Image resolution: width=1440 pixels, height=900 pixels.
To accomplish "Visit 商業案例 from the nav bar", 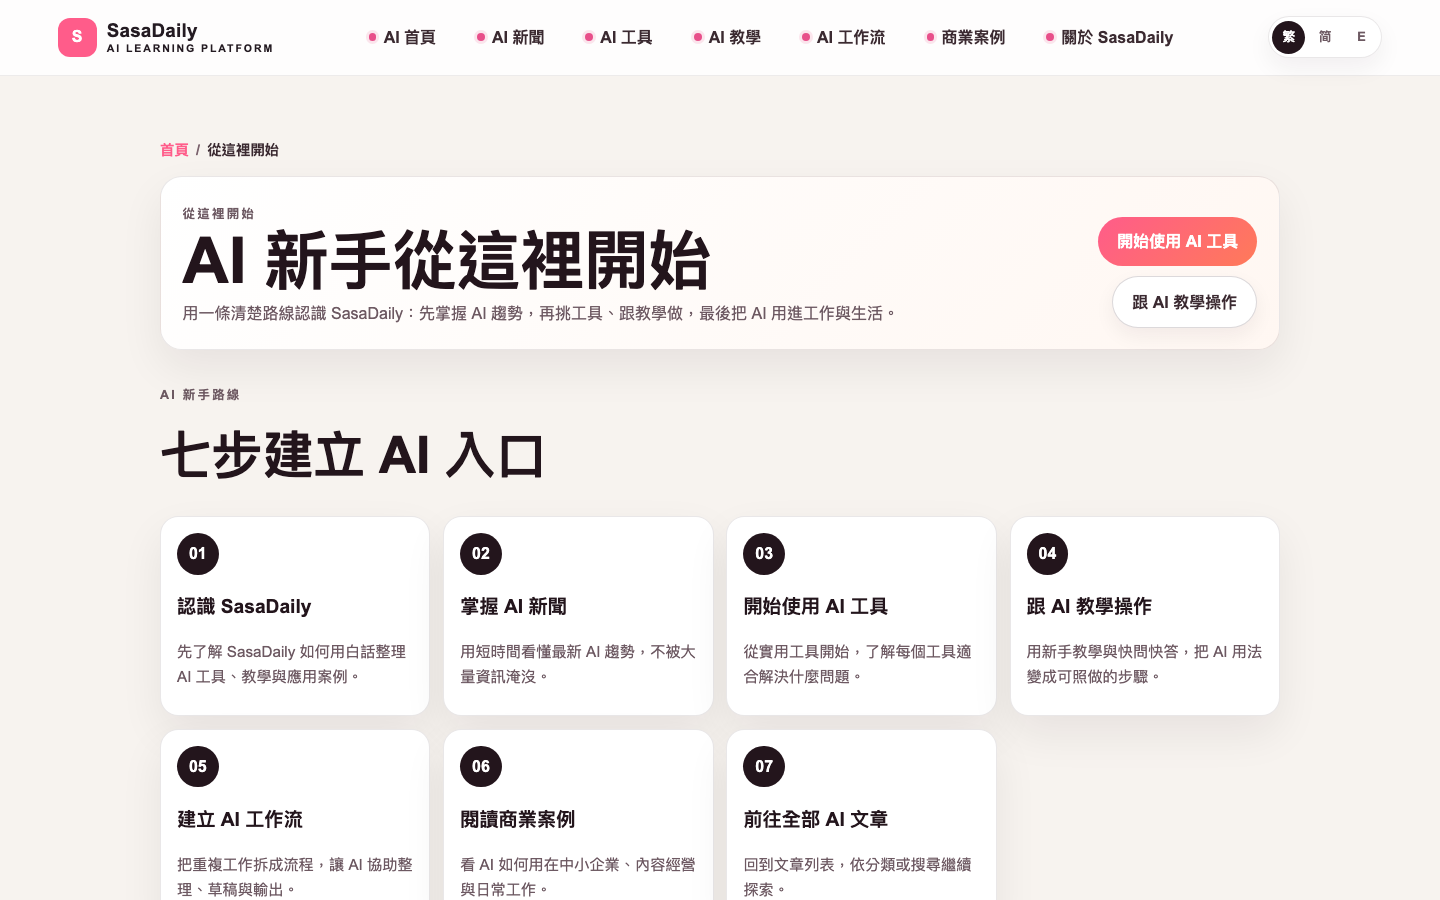I will pos(965,37).
